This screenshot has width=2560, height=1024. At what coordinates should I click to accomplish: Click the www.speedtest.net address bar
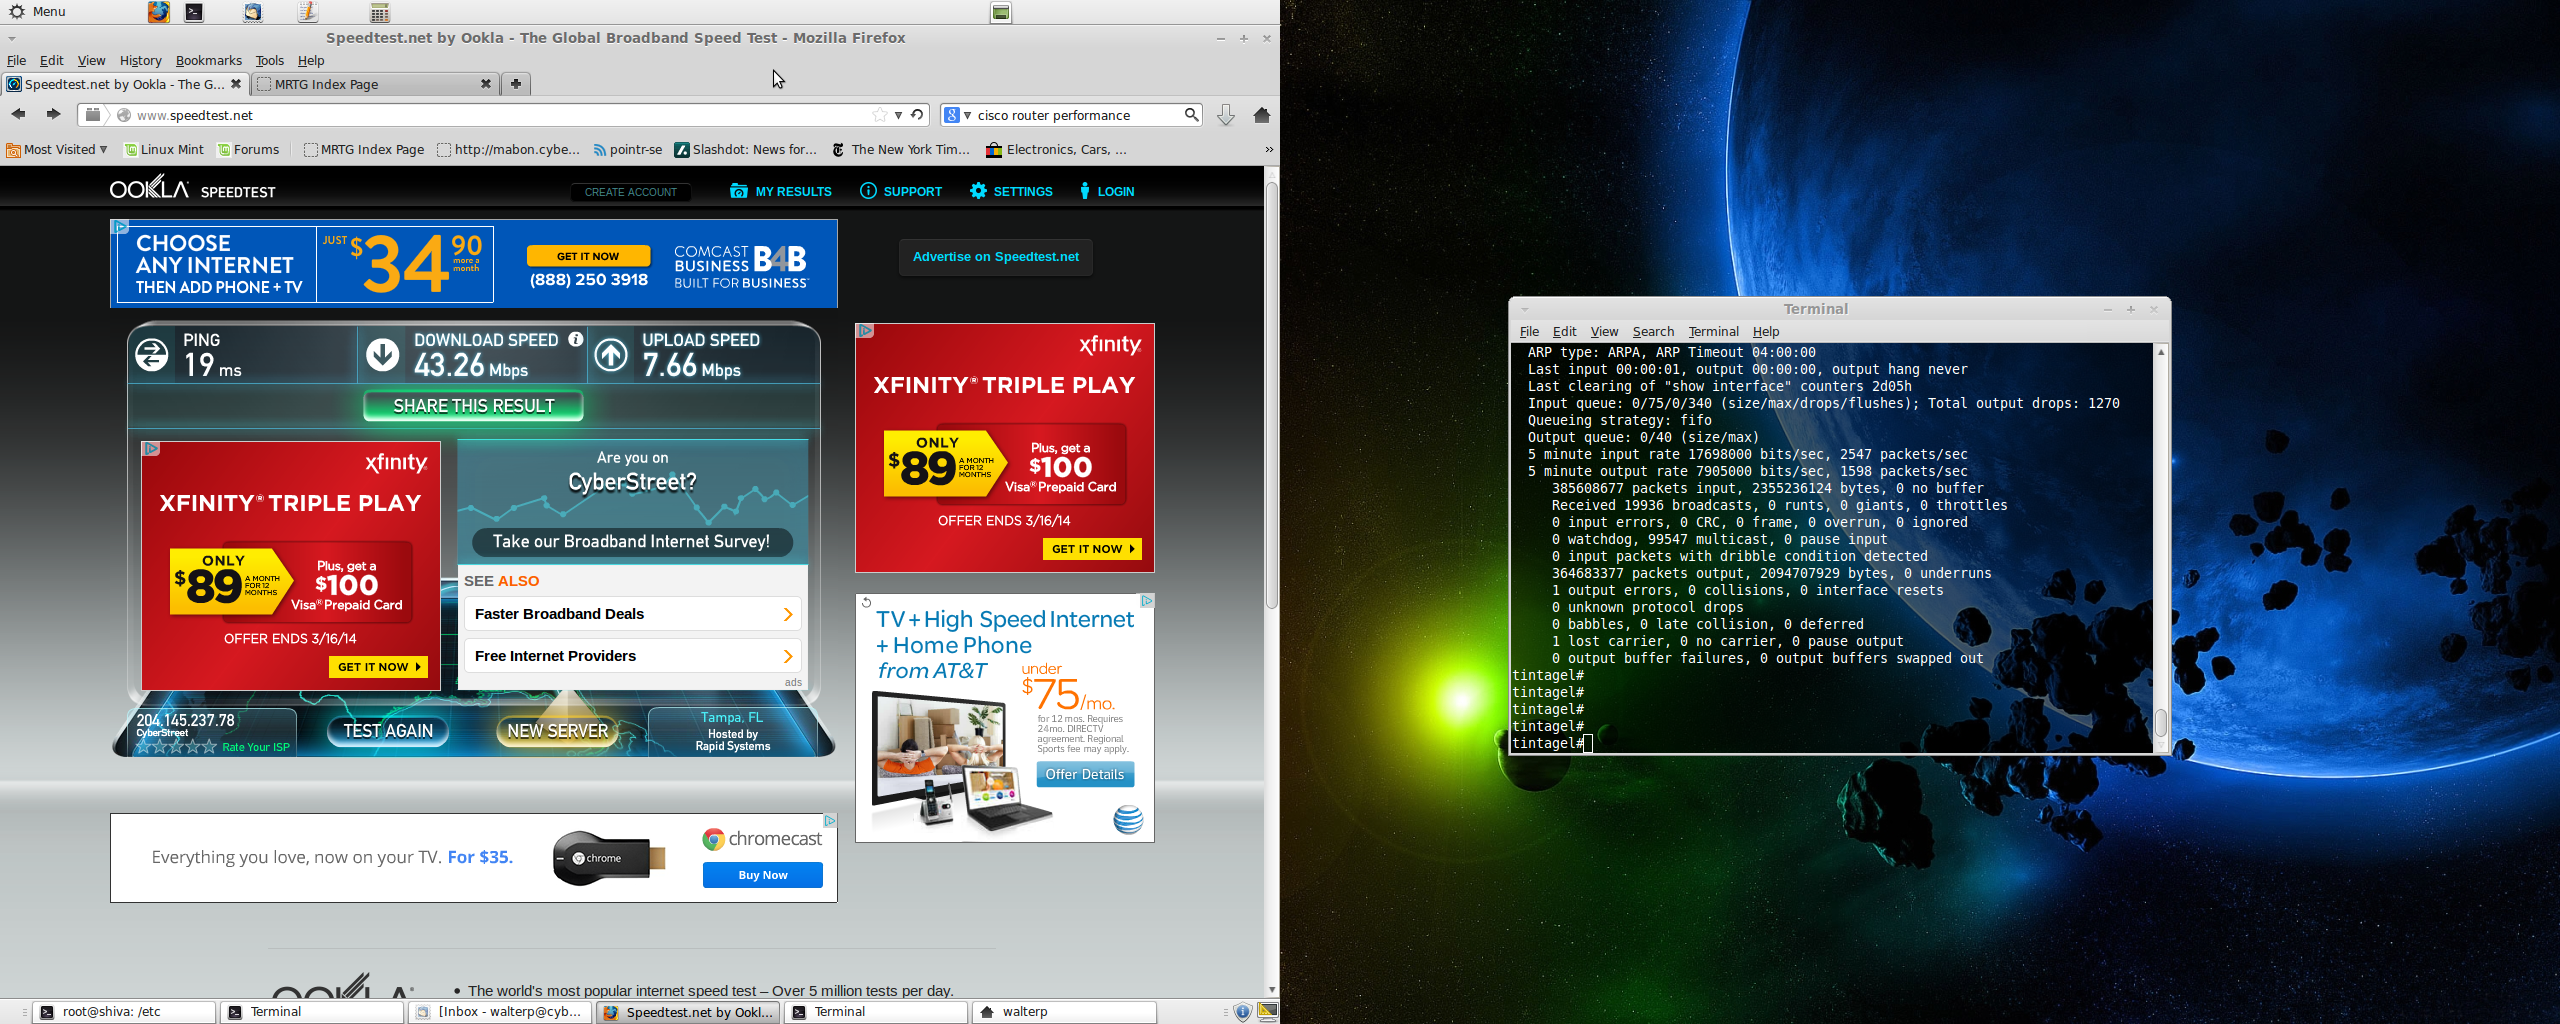(500, 115)
